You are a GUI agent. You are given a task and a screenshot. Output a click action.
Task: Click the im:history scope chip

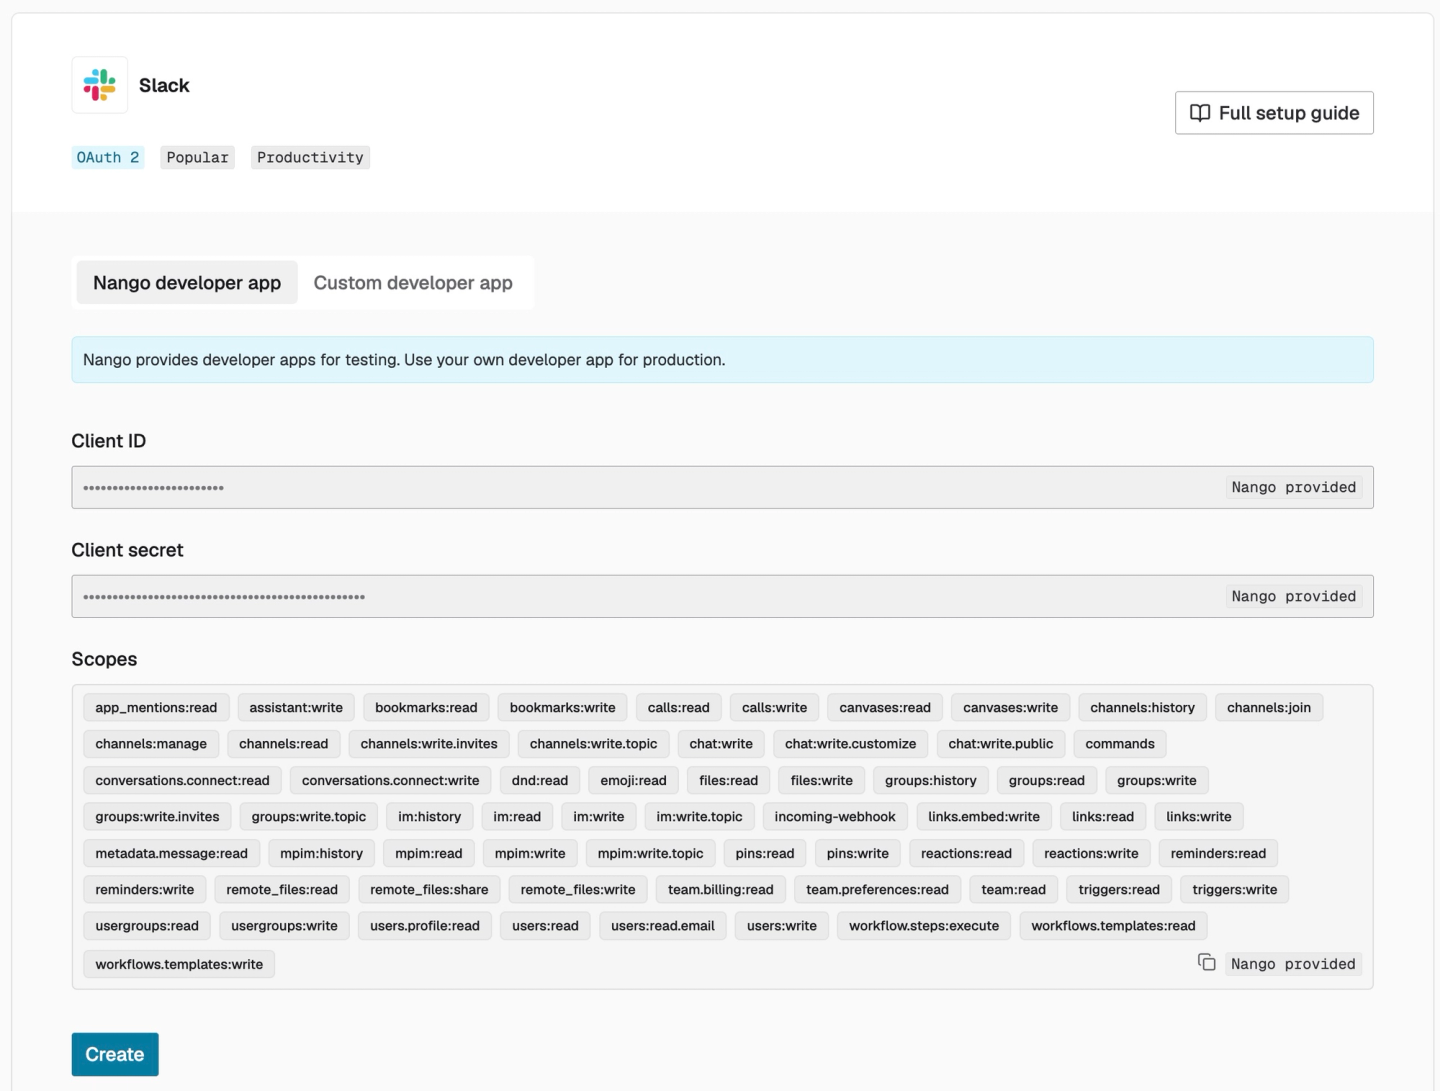point(430,817)
